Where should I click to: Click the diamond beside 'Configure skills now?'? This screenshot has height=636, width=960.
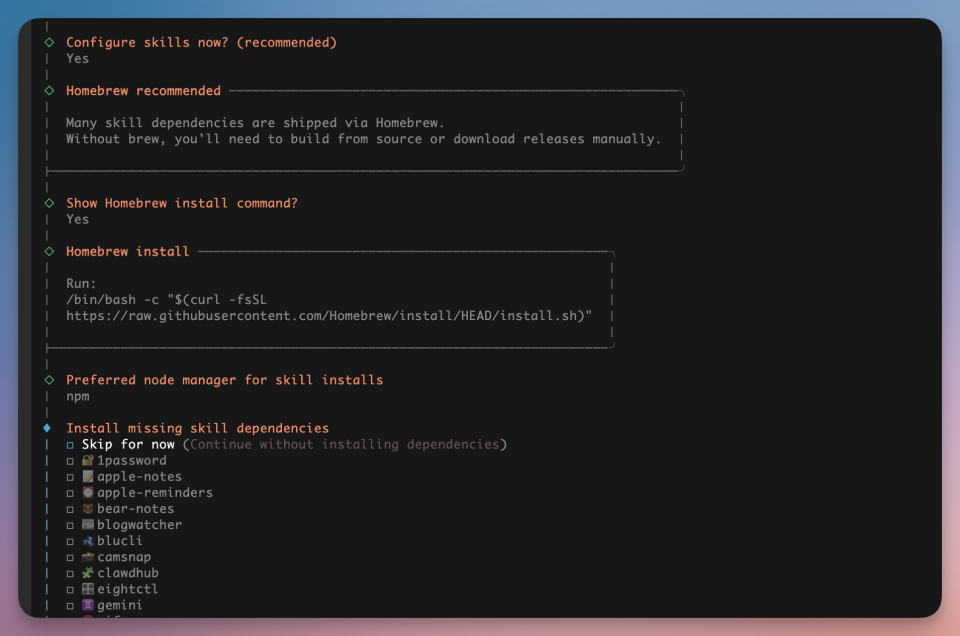(x=49, y=42)
